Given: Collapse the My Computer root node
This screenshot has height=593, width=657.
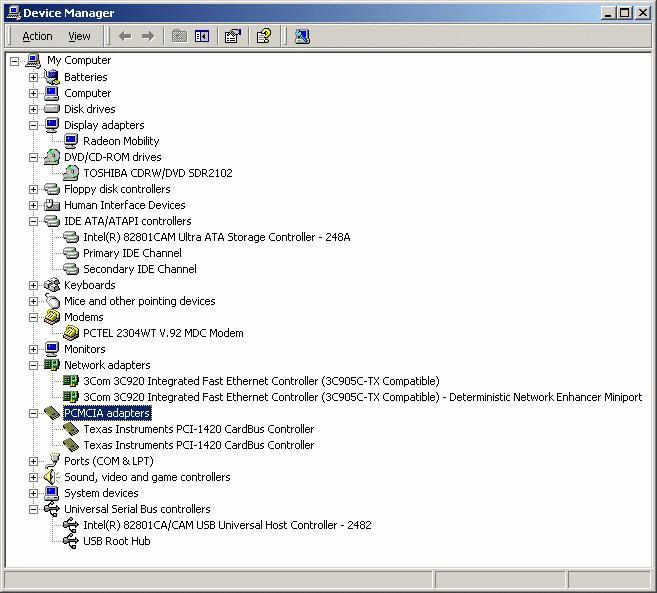Looking at the screenshot, I should pos(14,61).
